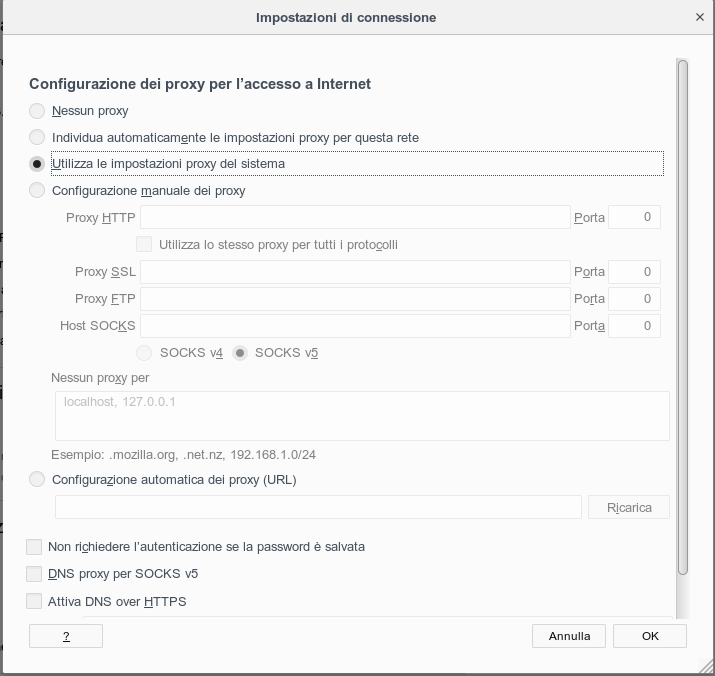Click the Proxy FTP address field
715x676 pixels.
355,299
